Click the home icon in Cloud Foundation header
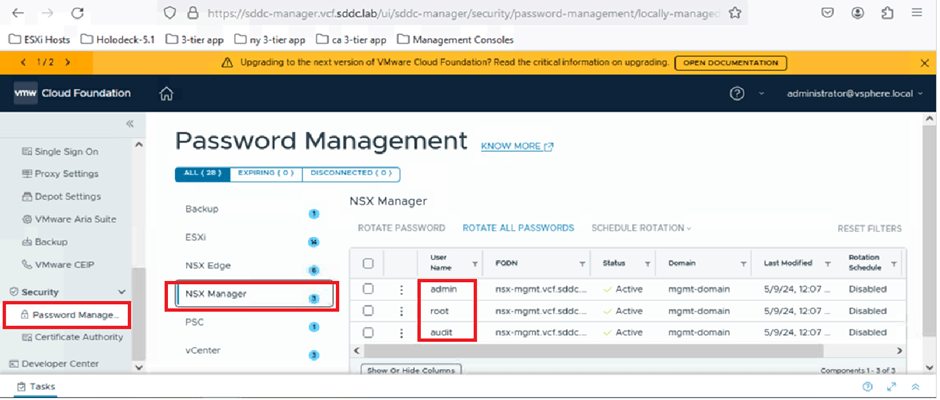 click(x=167, y=94)
